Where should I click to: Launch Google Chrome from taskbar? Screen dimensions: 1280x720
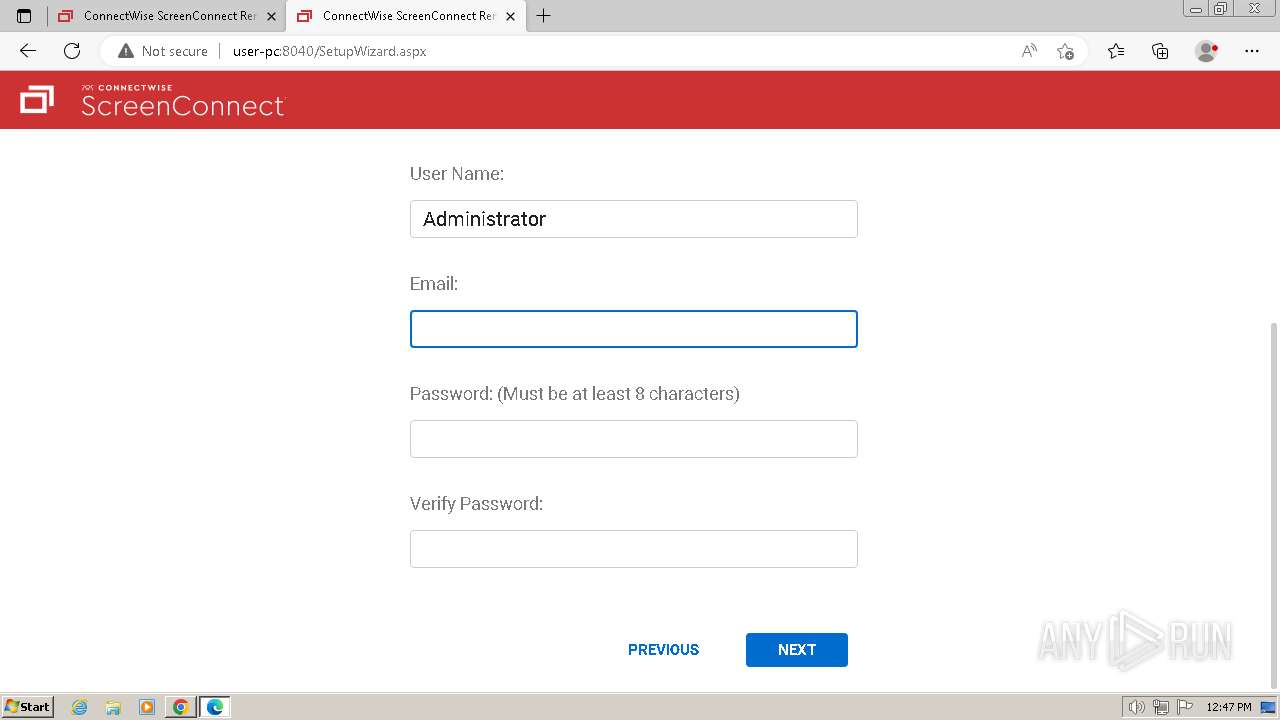coord(181,707)
